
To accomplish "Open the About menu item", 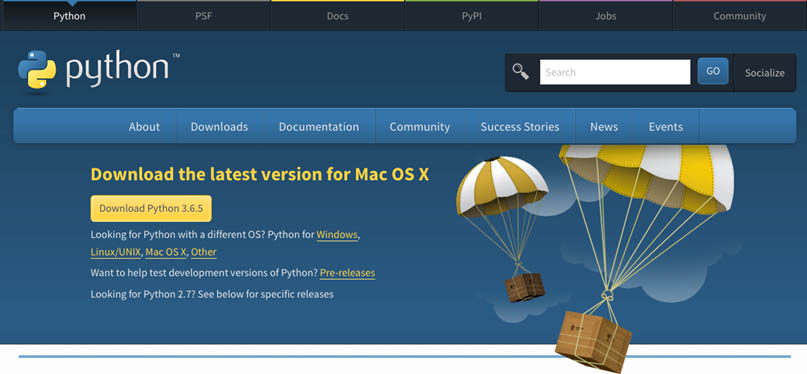I will coord(144,127).
